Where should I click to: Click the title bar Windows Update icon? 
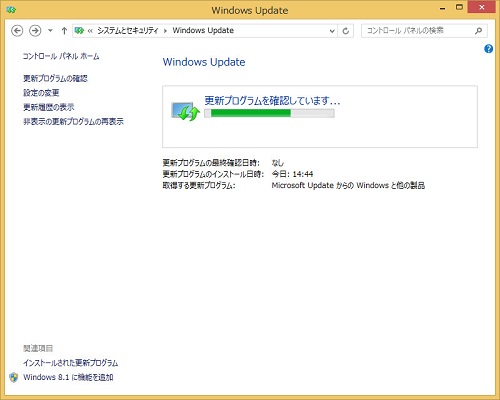coord(11,10)
